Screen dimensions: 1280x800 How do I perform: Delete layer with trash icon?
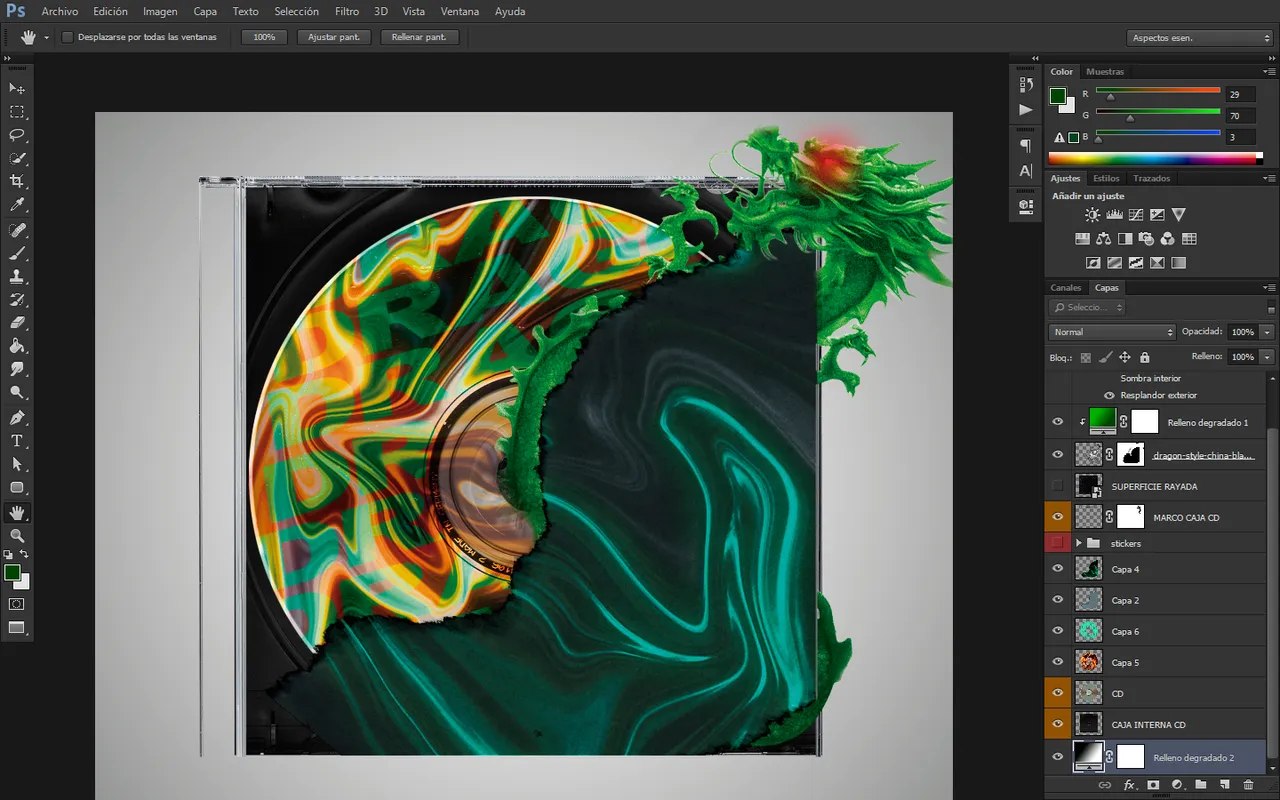(x=1248, y=786)
